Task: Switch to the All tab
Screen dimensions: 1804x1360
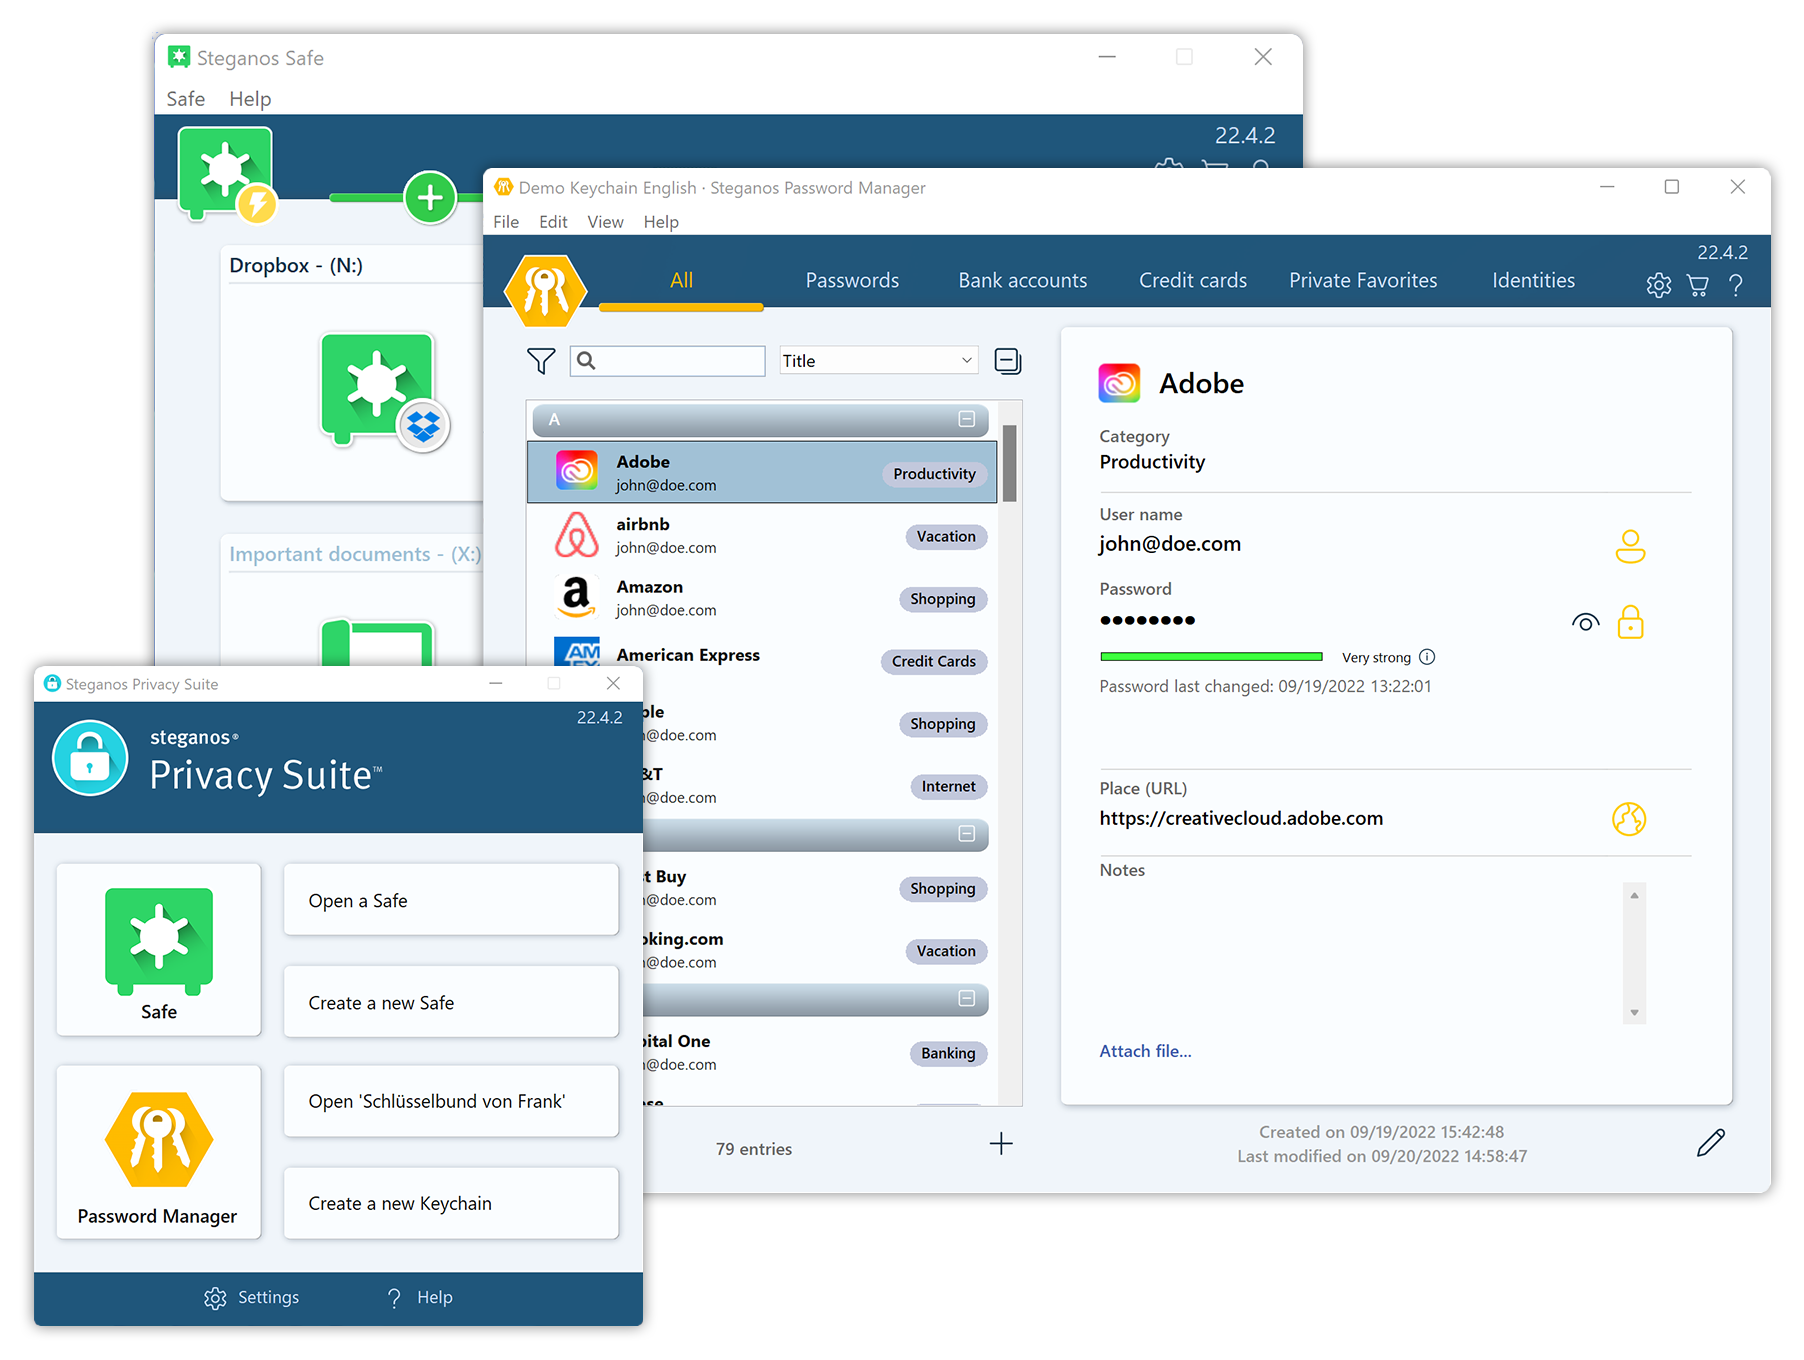Action: (681, 281)
